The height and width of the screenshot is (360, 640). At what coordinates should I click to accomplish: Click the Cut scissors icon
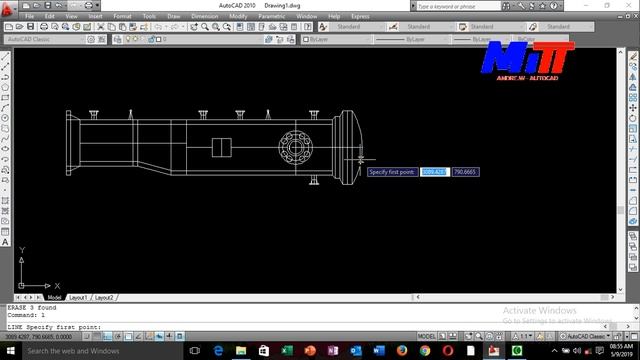click(100, 27)
